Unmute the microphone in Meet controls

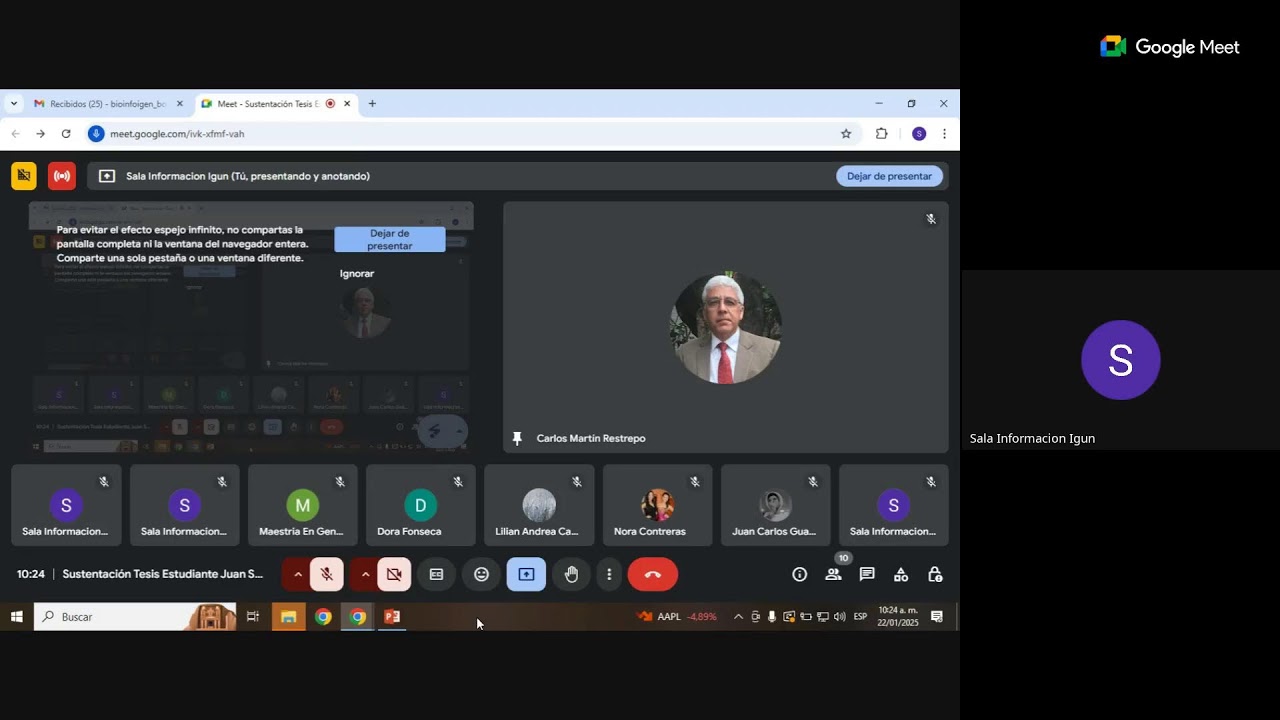point(327,574)
